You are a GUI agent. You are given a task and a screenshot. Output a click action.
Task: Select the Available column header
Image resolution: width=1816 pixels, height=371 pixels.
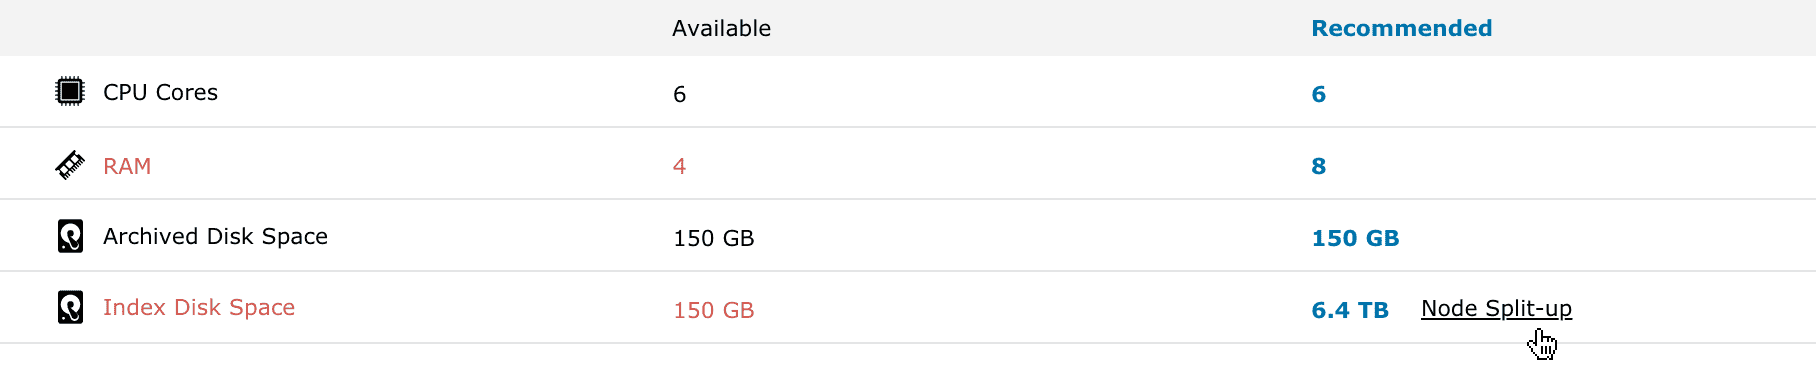721,28
